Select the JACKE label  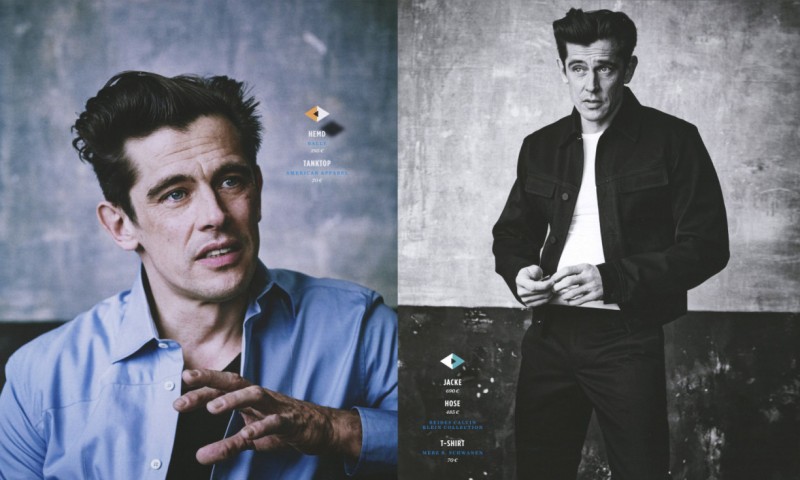pyautogui.click(x=452, y=383)
